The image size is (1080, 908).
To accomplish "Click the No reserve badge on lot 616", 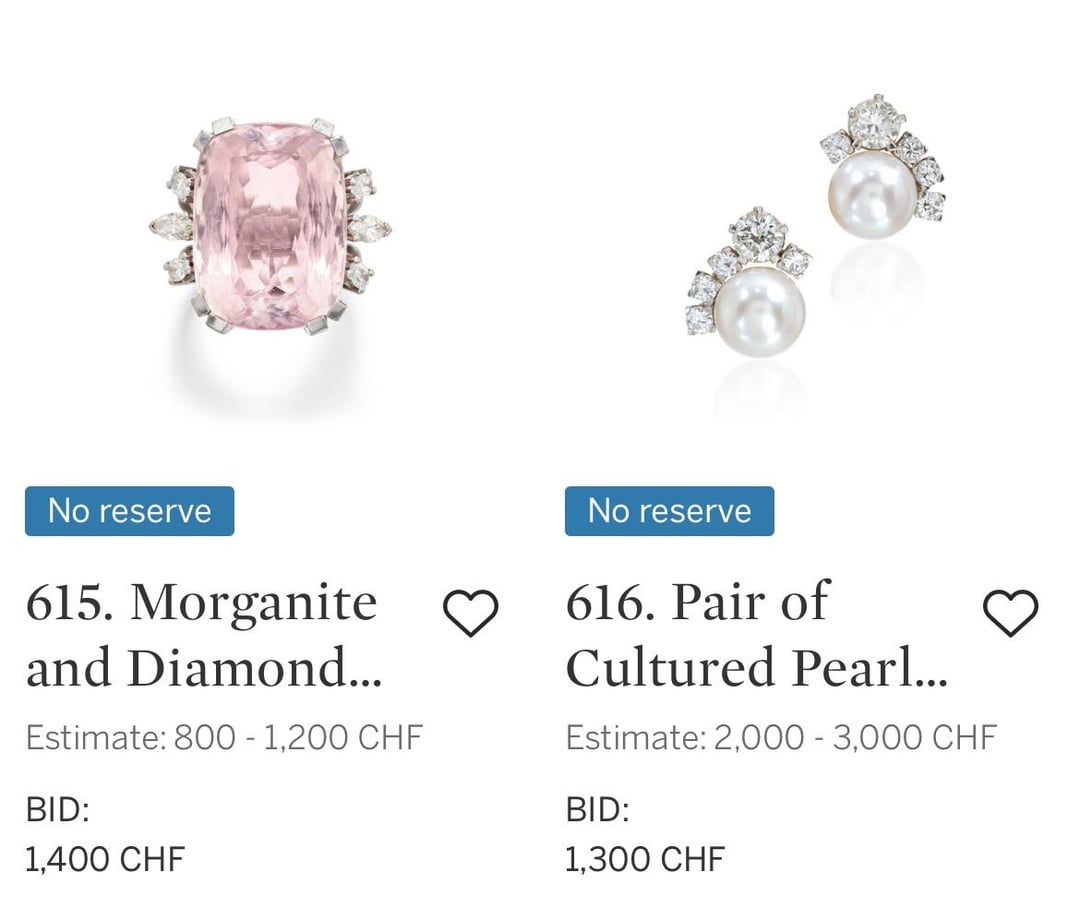I will click(x=669, y=511).
